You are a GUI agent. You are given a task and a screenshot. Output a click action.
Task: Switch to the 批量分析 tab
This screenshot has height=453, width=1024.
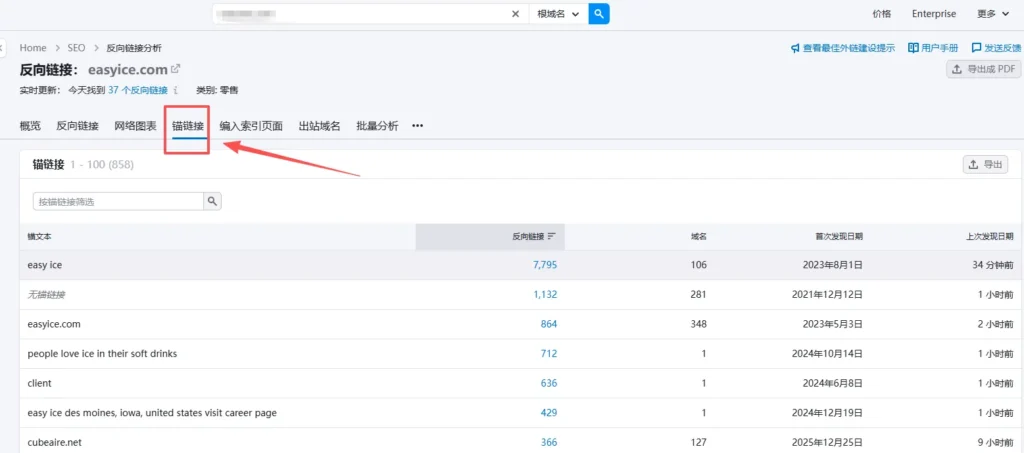pos(377,126)
